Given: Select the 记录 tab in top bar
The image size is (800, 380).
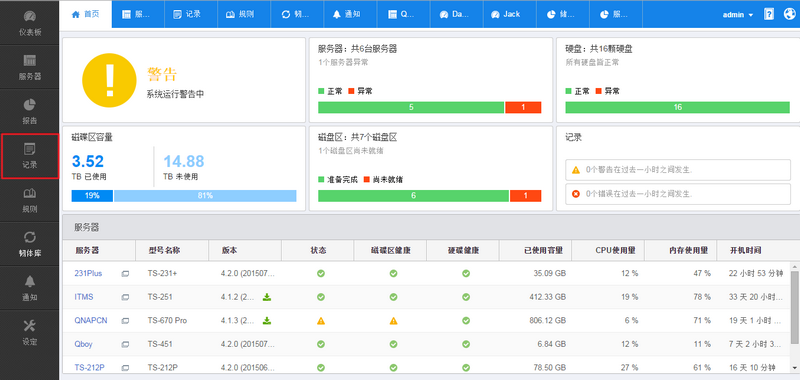Looking at the screenshot, I should coord(191,14).
